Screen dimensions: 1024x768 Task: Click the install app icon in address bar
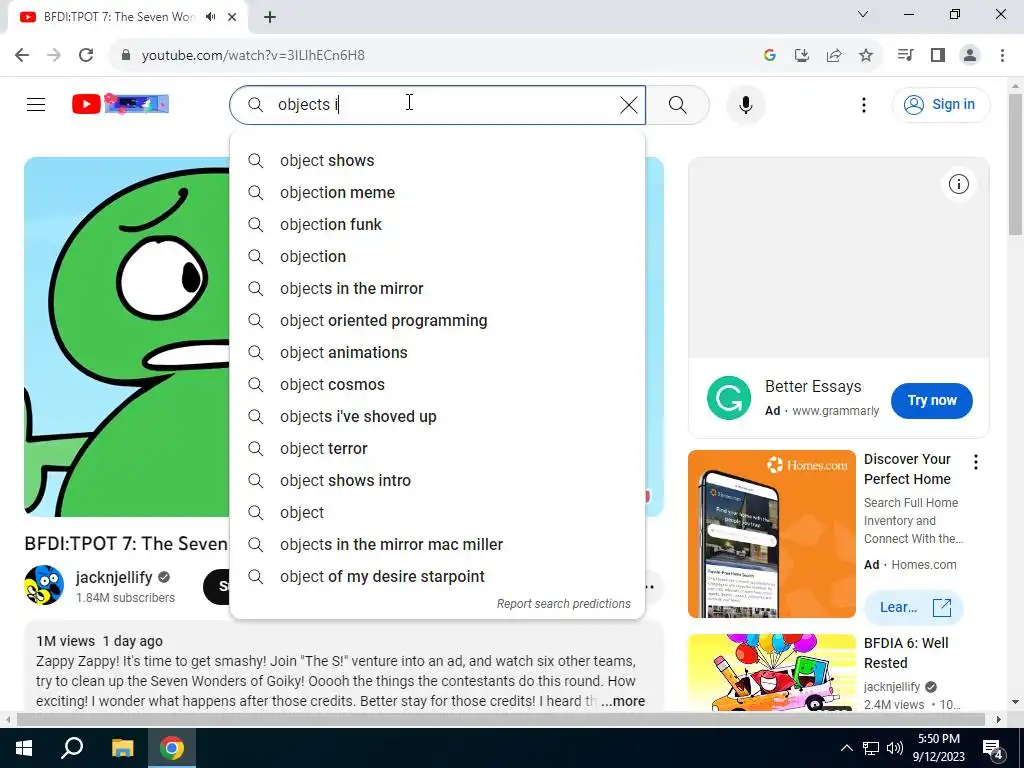[801, 56]
